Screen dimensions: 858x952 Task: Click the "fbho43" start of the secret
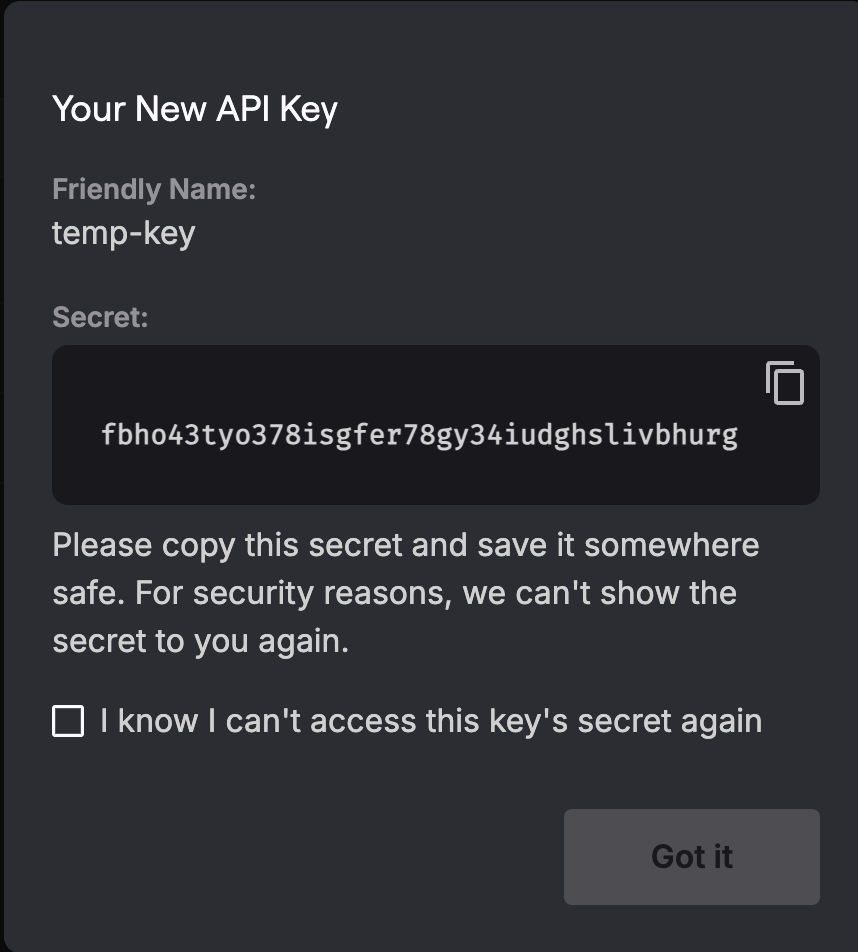[x=137, y=435]
